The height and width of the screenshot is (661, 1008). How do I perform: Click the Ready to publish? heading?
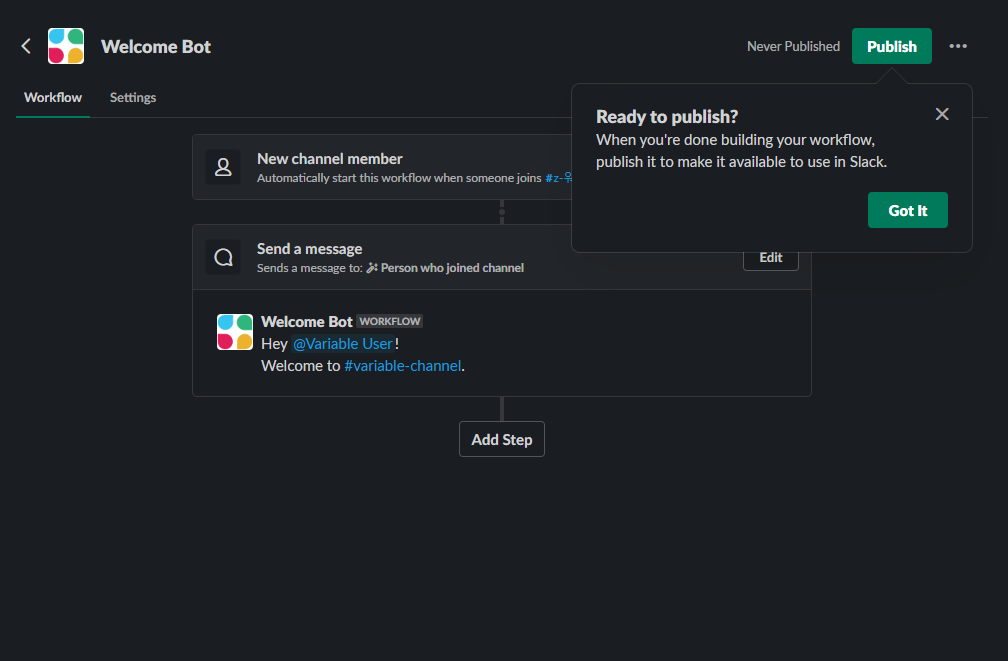pos(667,117)
